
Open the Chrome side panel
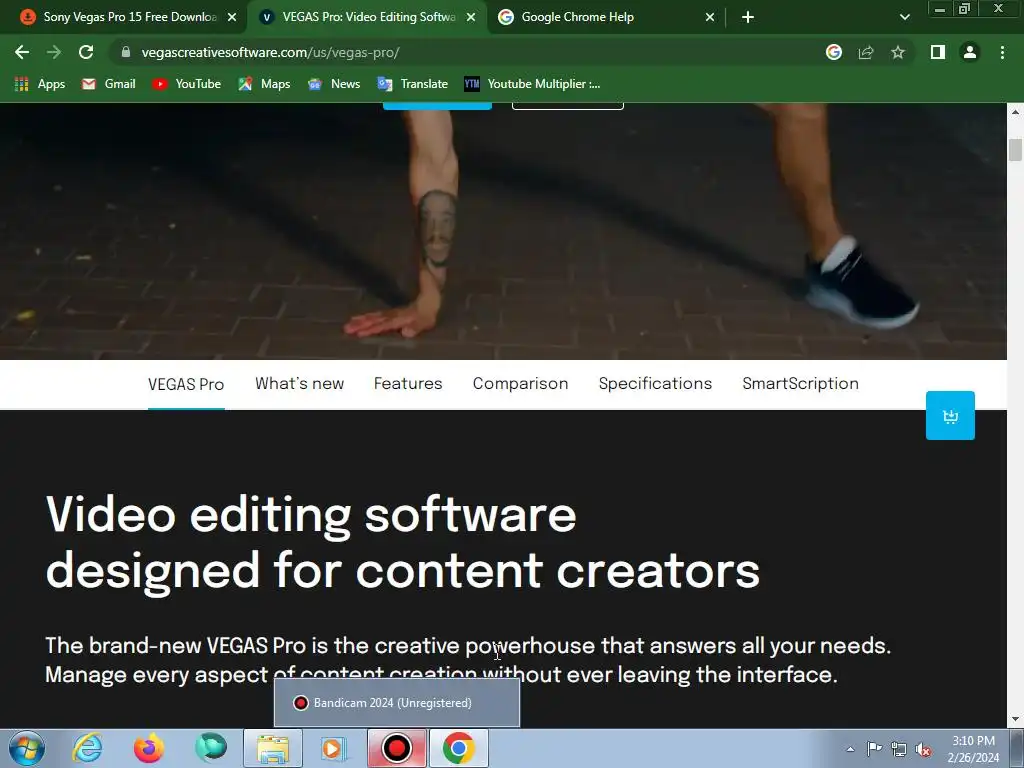(938, 52)
